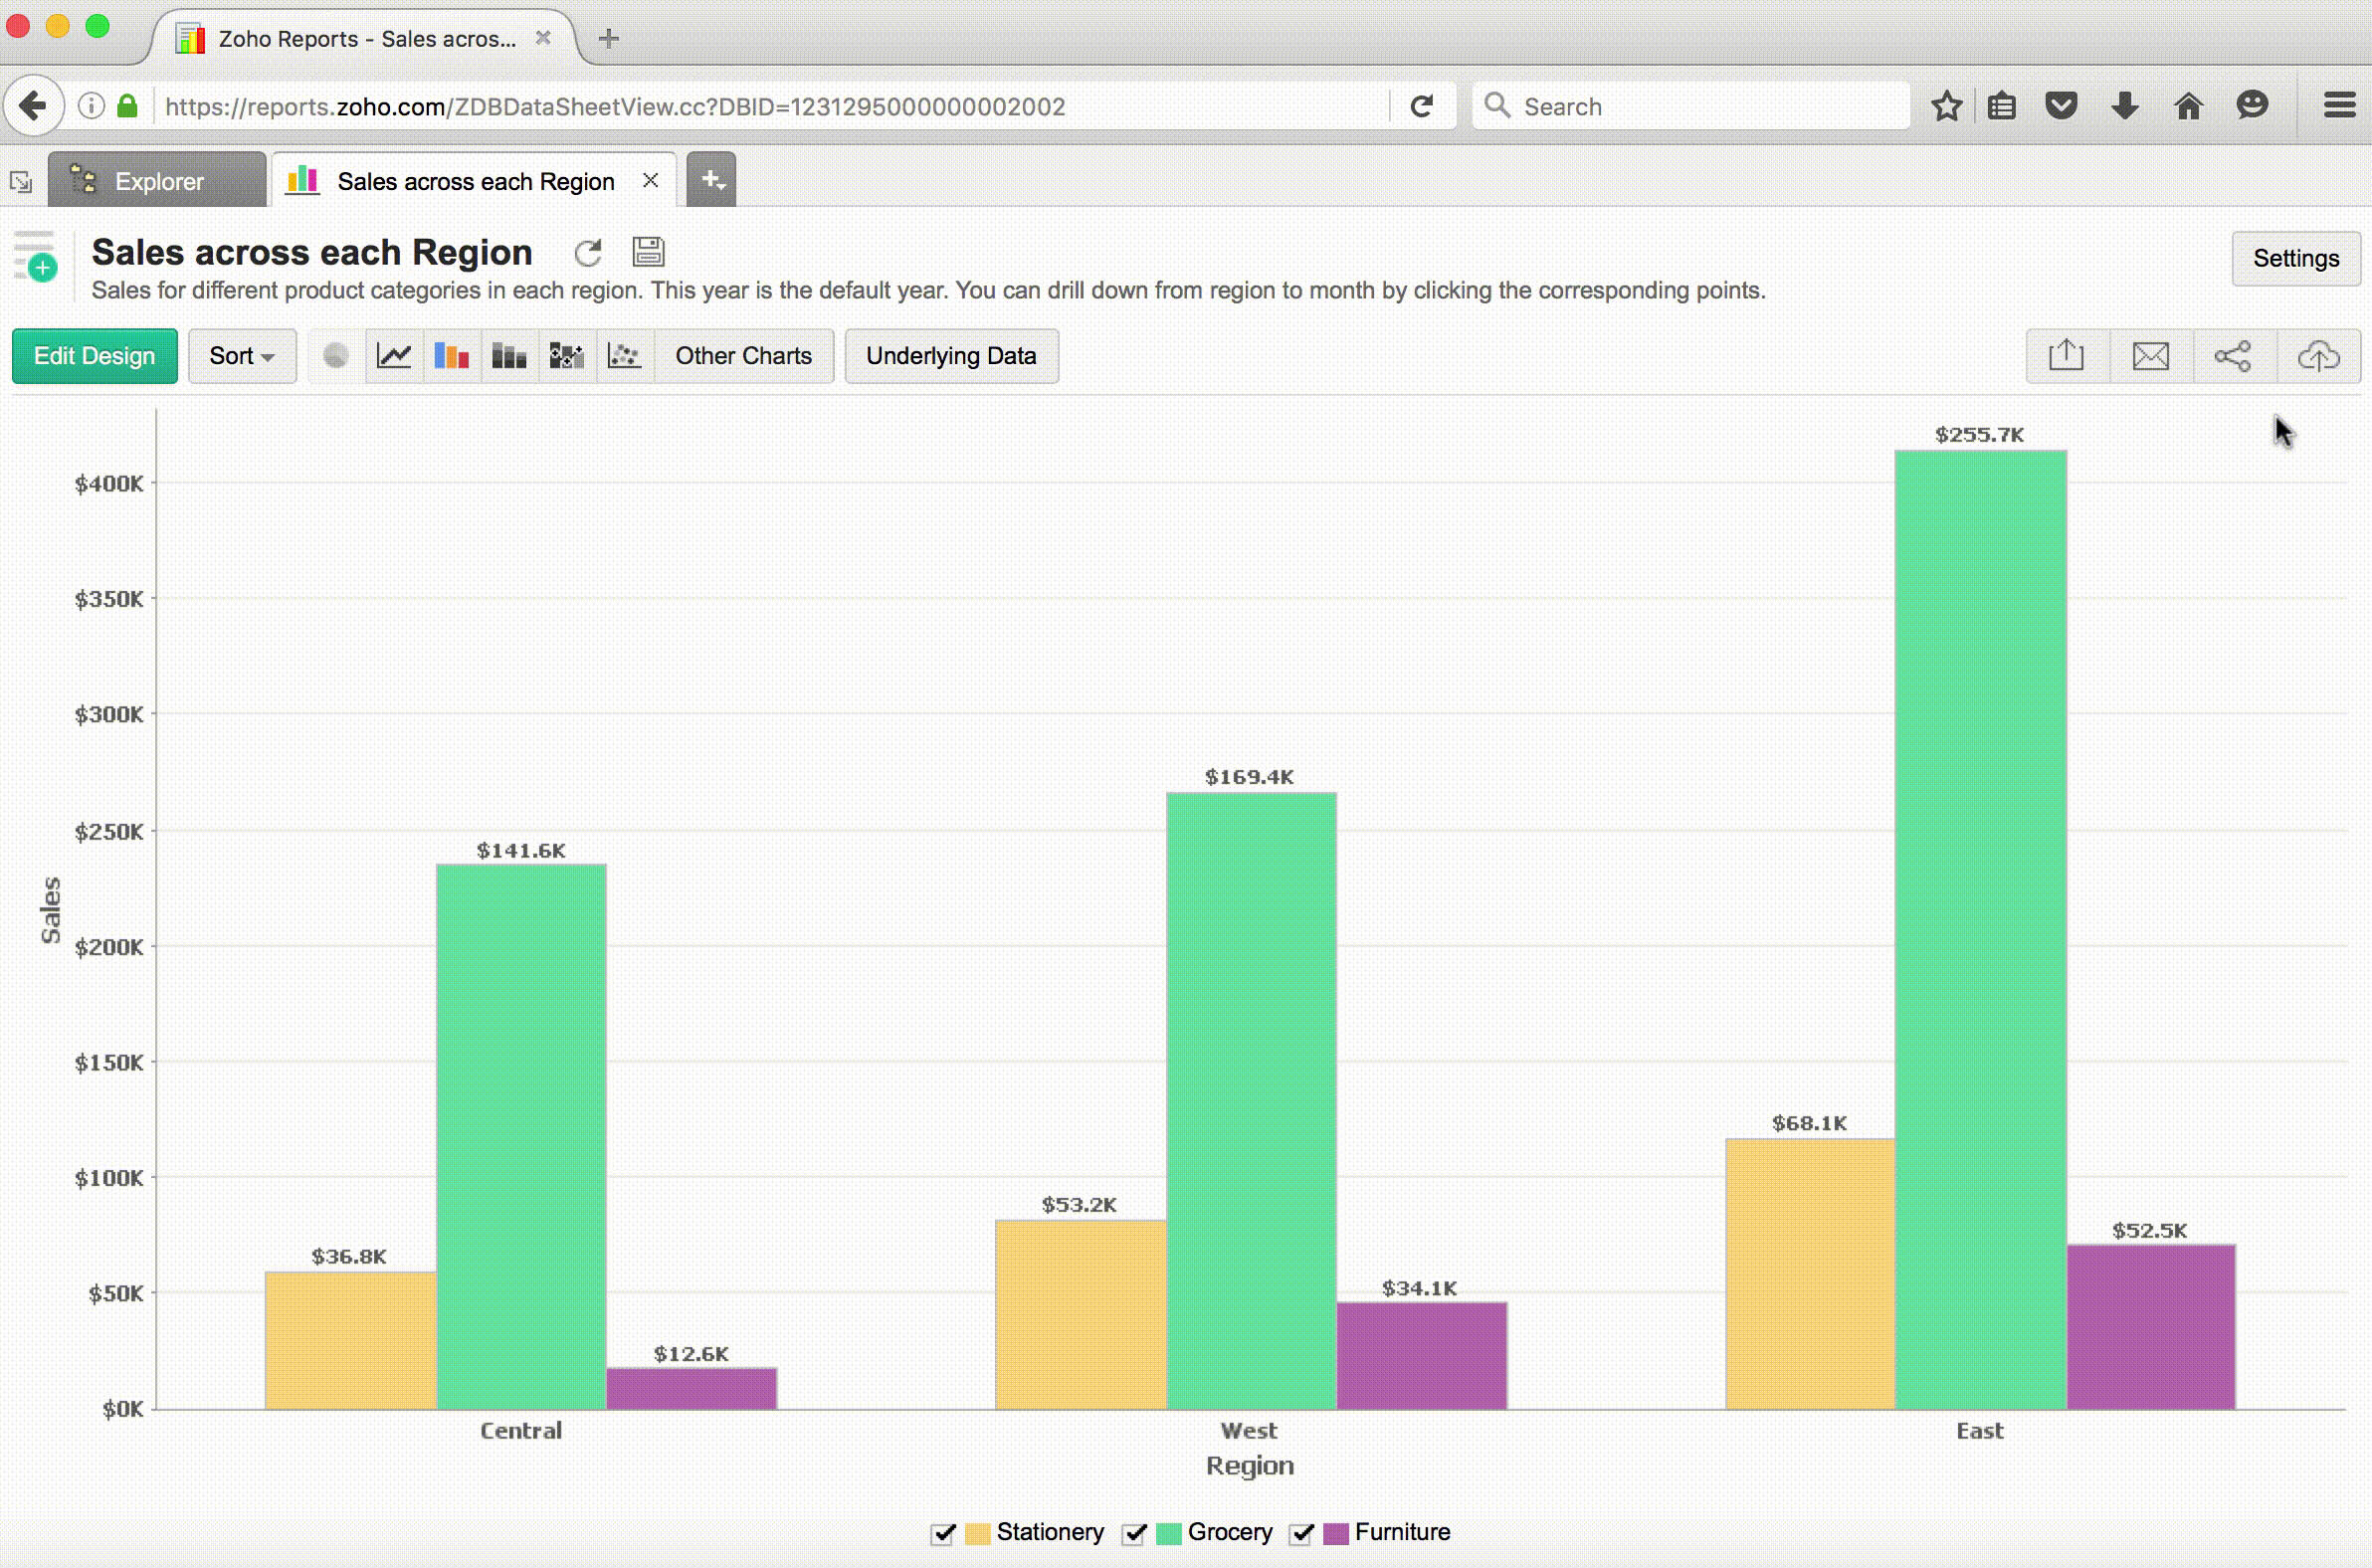Image resolution: width=2372 pixels, height=1568 pixels.
Task: Uncheck the Stationery legend checkbox
Action: (943, 1533)
